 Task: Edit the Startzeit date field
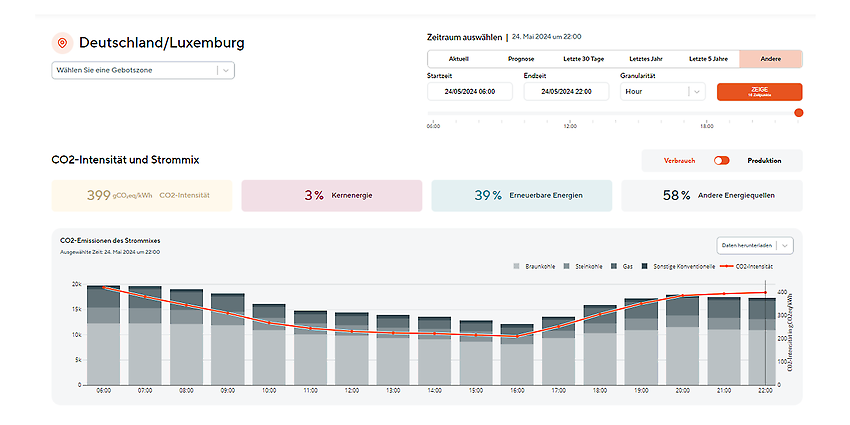[x=470, y=92]
